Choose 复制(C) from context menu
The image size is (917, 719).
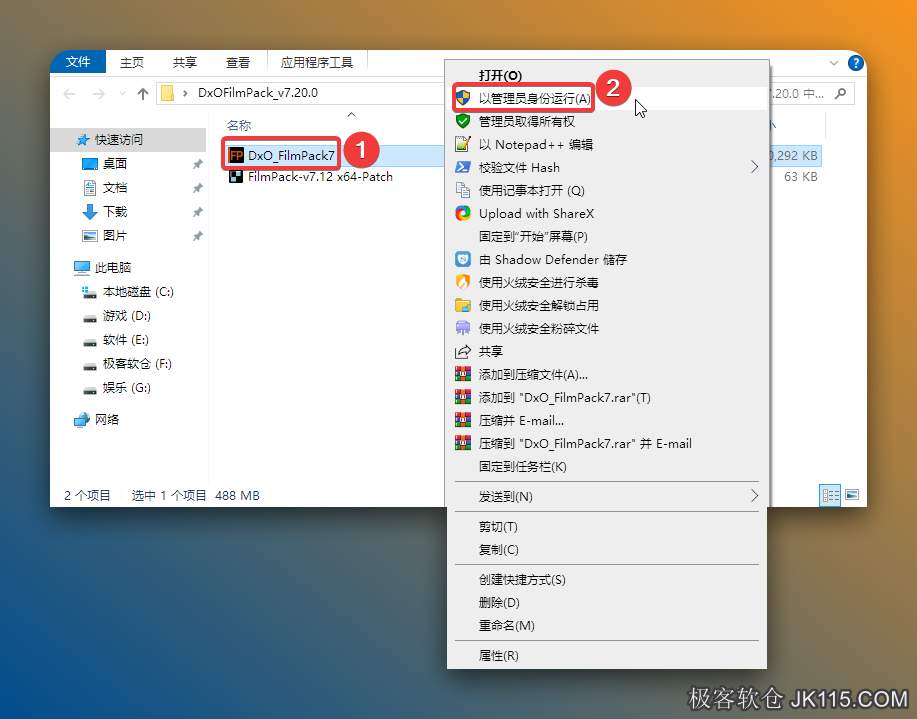[607, 549]
